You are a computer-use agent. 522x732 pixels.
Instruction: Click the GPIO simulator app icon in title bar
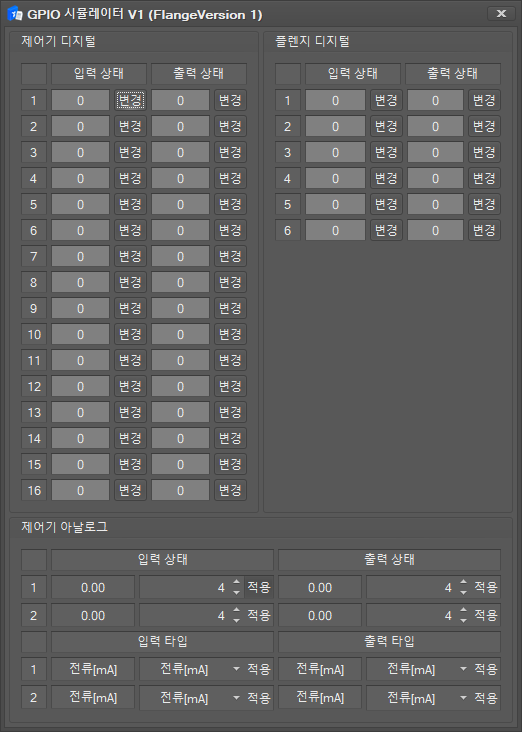[x=15, y=14]
